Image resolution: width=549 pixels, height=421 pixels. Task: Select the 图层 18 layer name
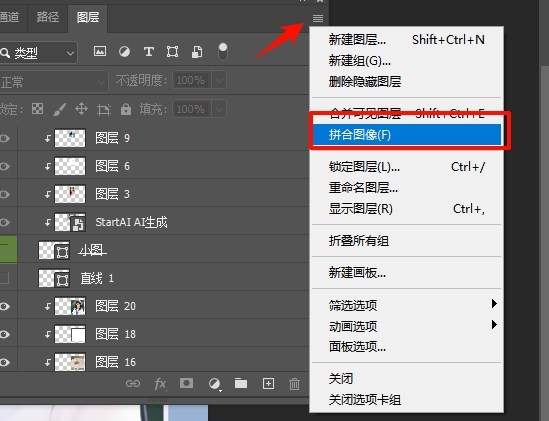tap(116, 334)
